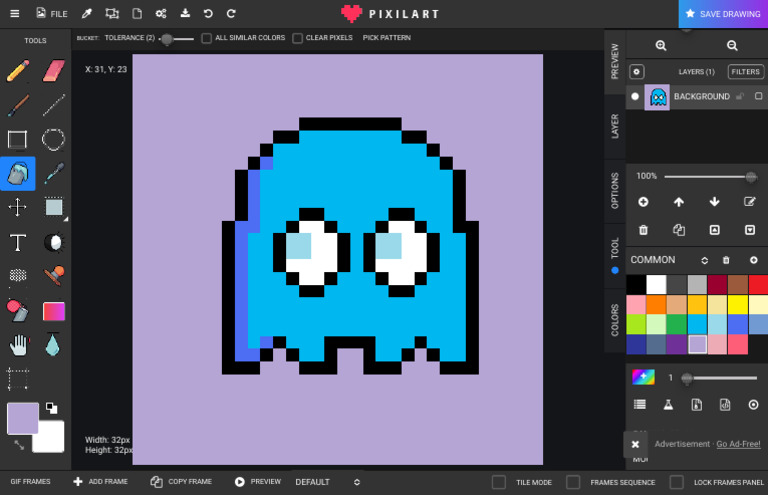The image size is (768, 495).
Task: Tick the BACKGROUND layer select checkbox
Action: 758,96
